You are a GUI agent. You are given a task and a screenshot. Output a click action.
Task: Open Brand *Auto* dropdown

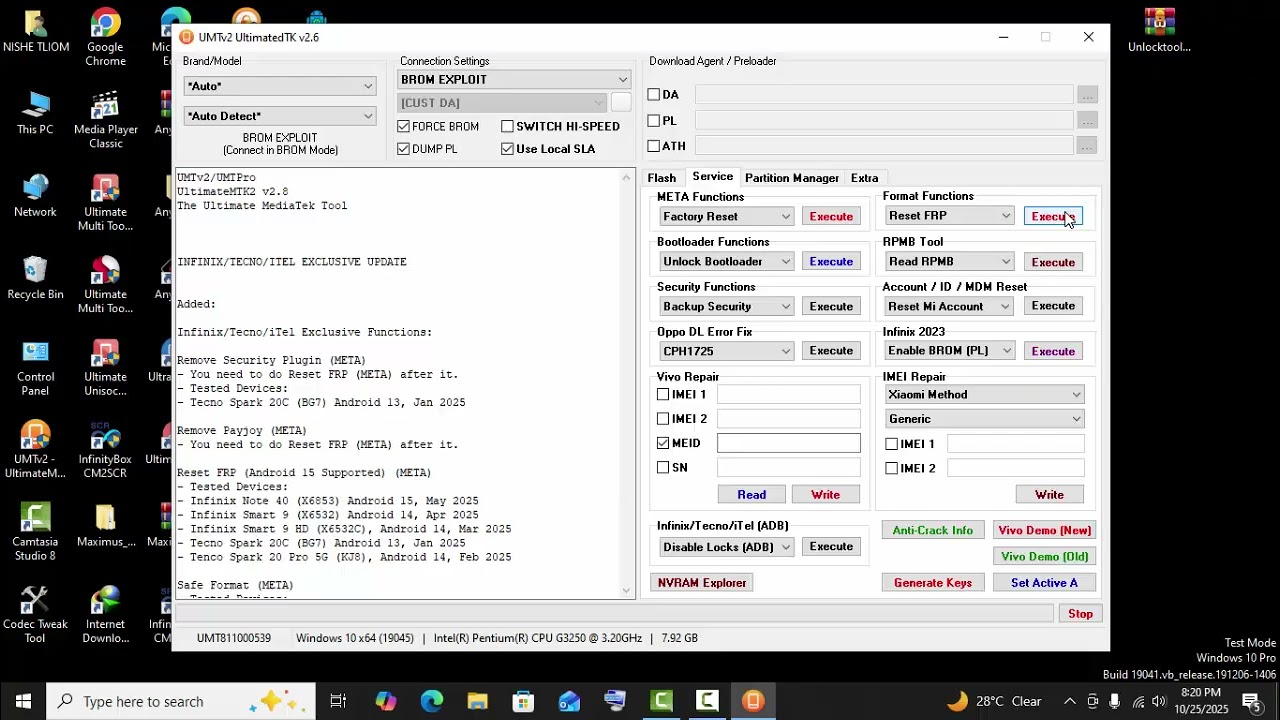coord(279,86)
